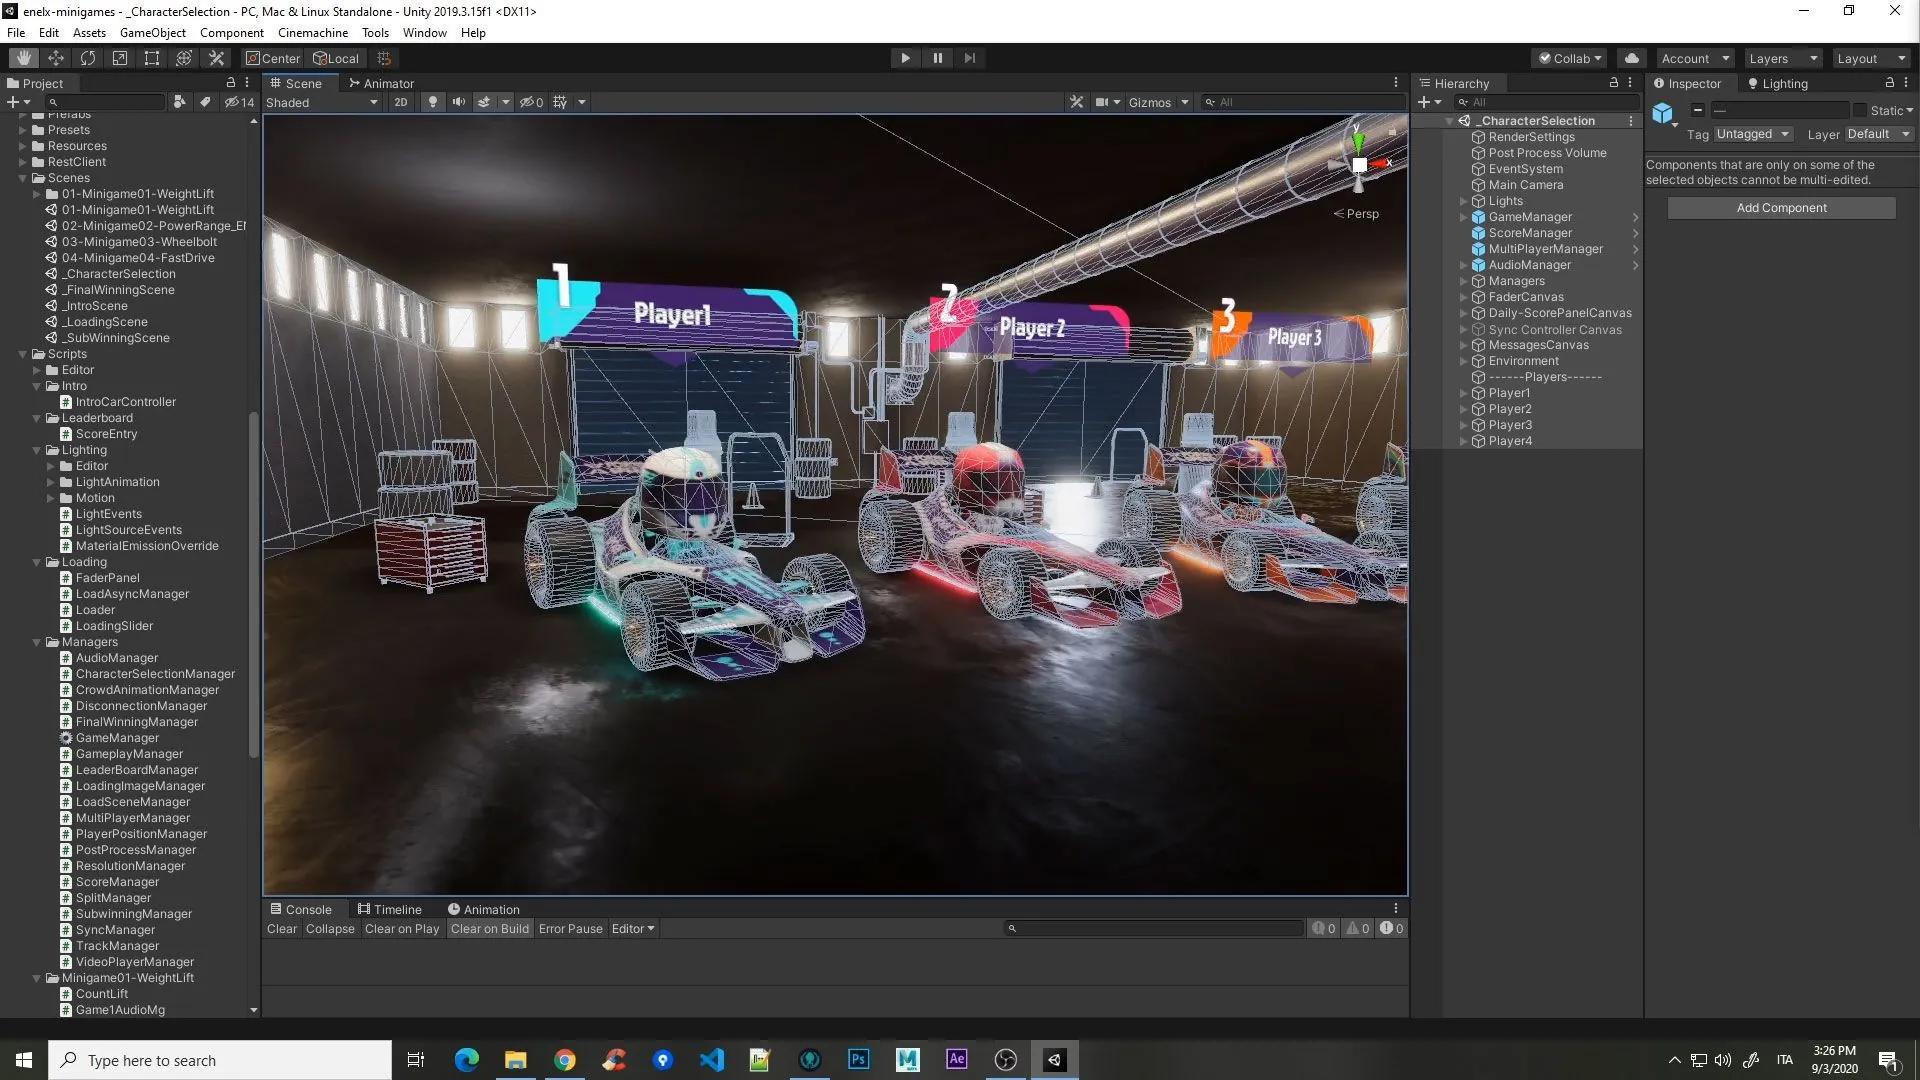Toggle Error Pause in Console
The image size is (1920, 1080).
pyautogui.click(x=570, y=929)
